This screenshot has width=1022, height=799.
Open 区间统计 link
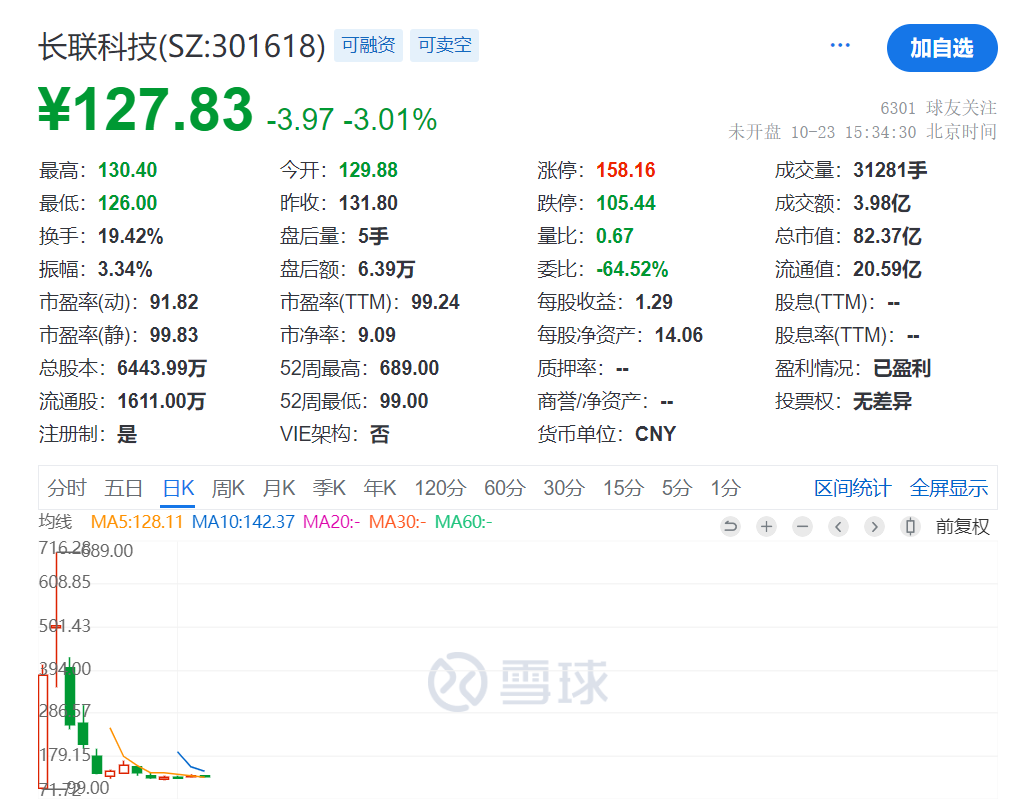click(x=852, y=487)
